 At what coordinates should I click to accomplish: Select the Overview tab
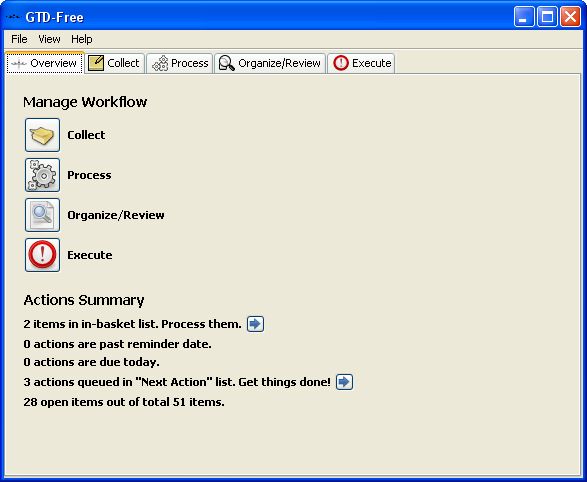pos(45,63)
